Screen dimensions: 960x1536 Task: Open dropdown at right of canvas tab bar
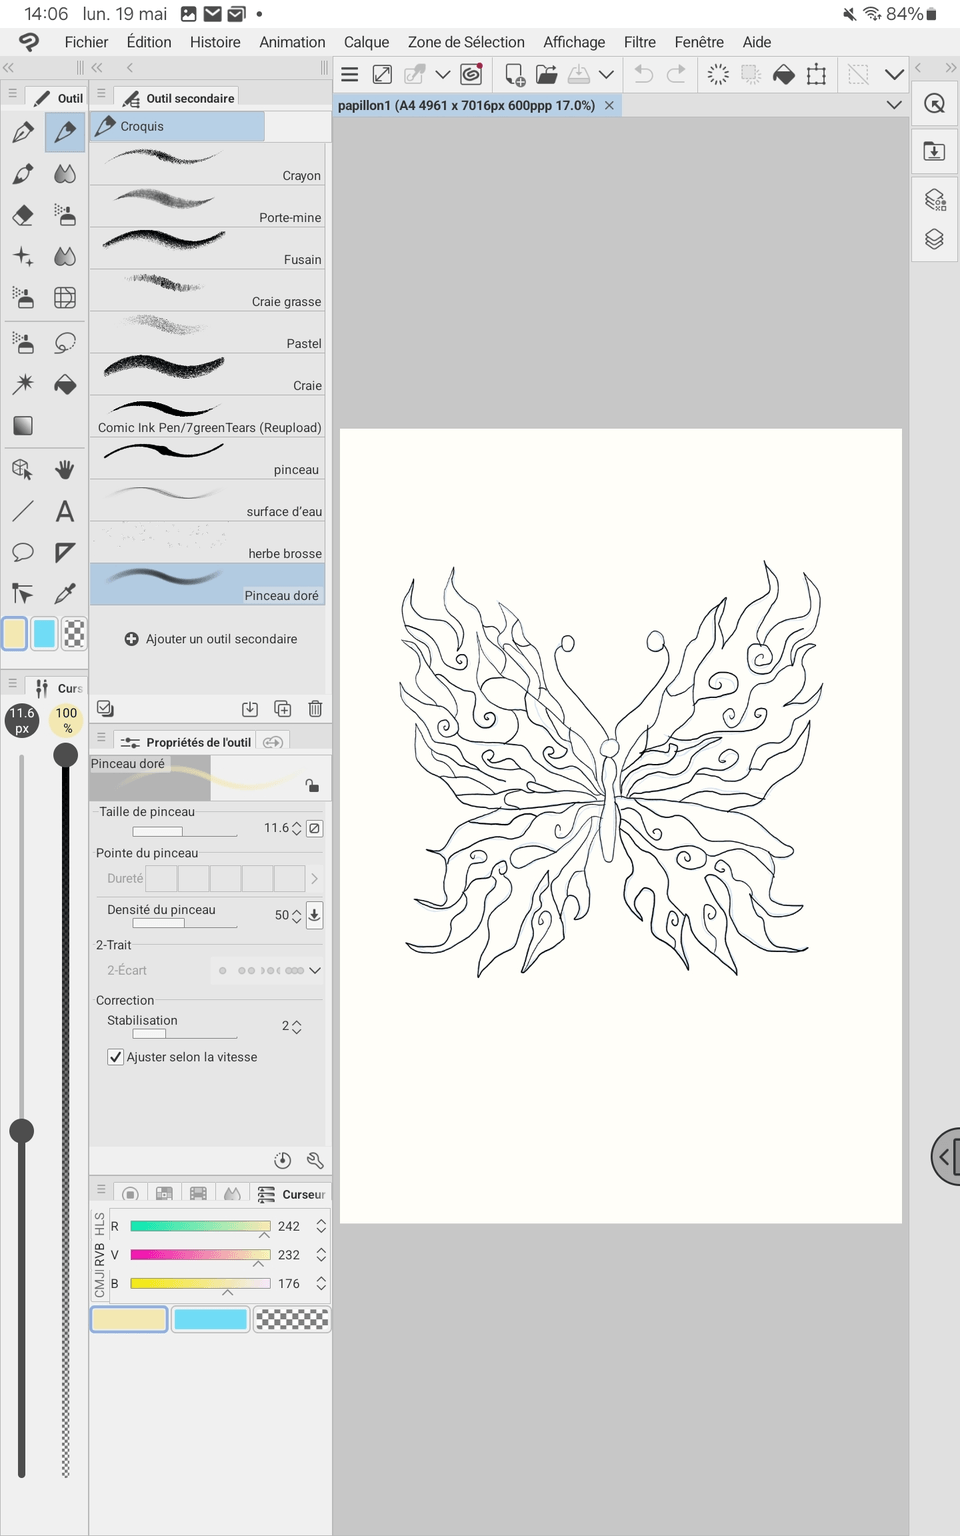(894, 105)
